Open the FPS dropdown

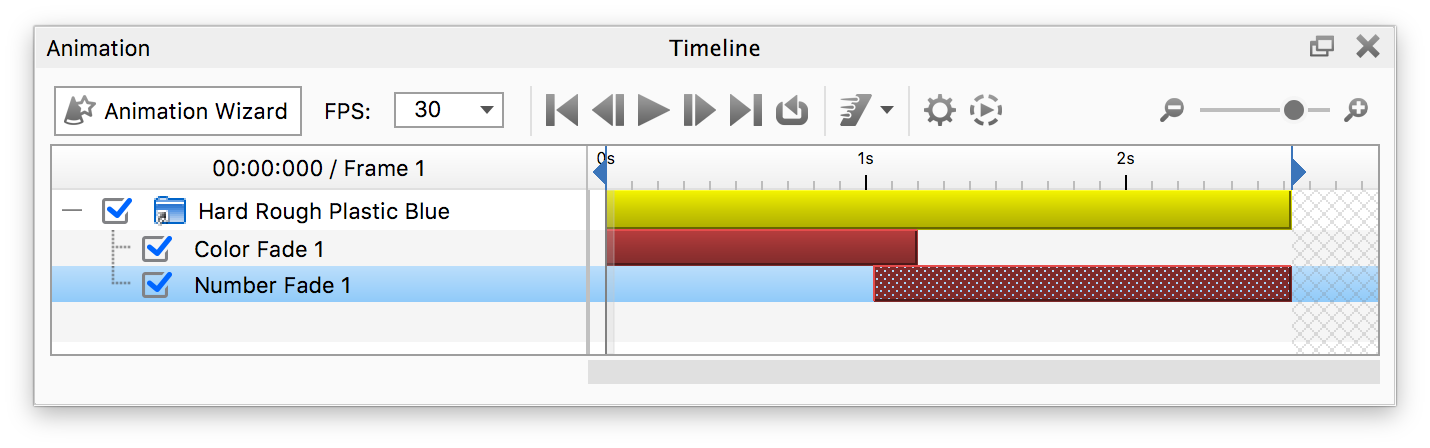(449, 110)
